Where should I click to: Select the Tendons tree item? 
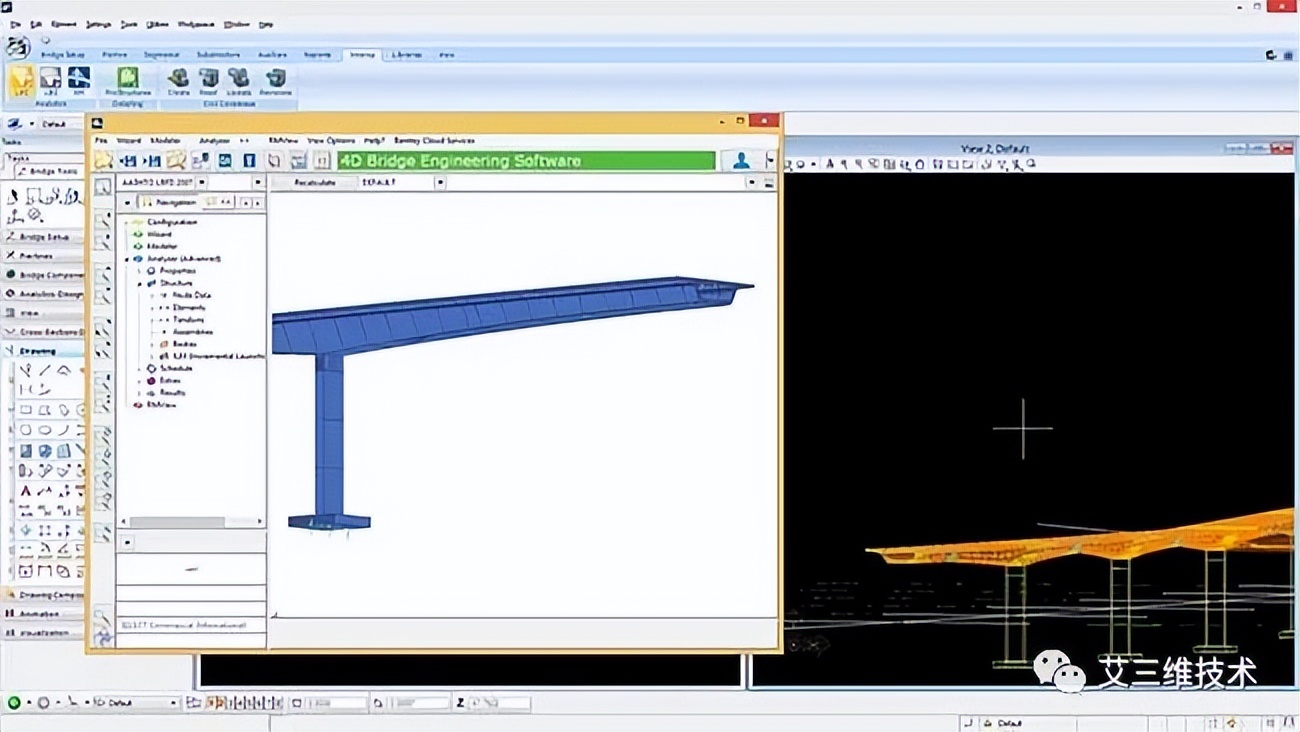pos(187,319)
